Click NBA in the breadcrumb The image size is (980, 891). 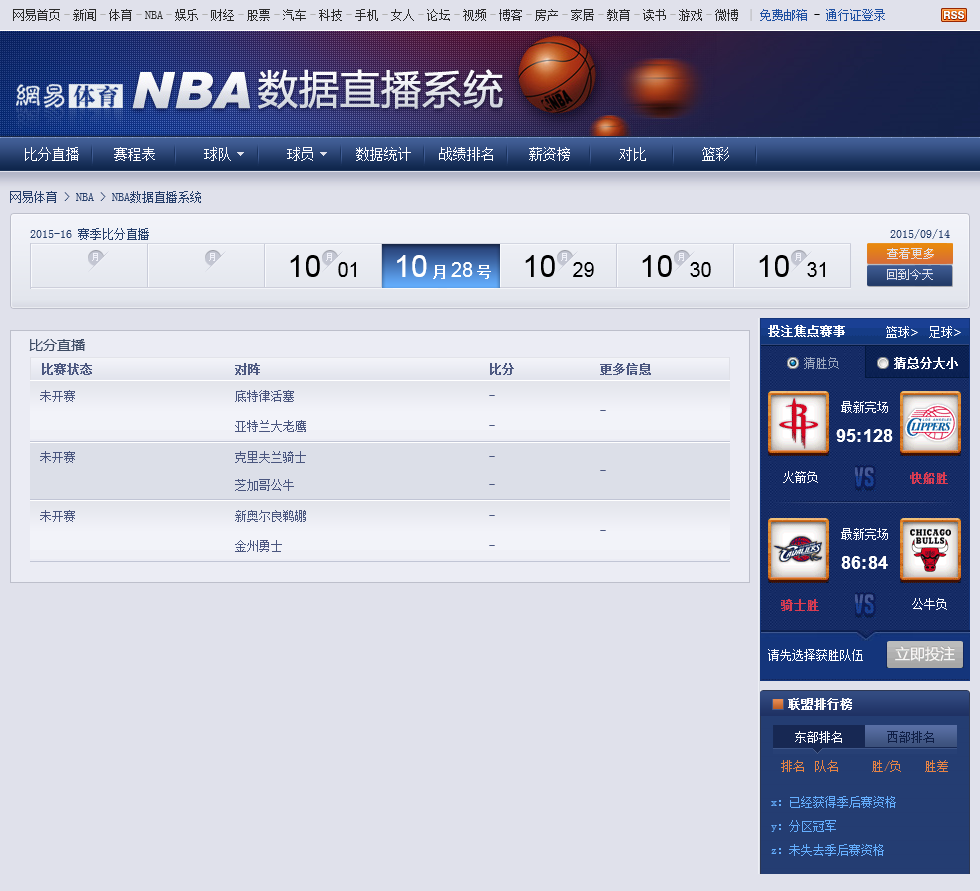tap(84, 197)
